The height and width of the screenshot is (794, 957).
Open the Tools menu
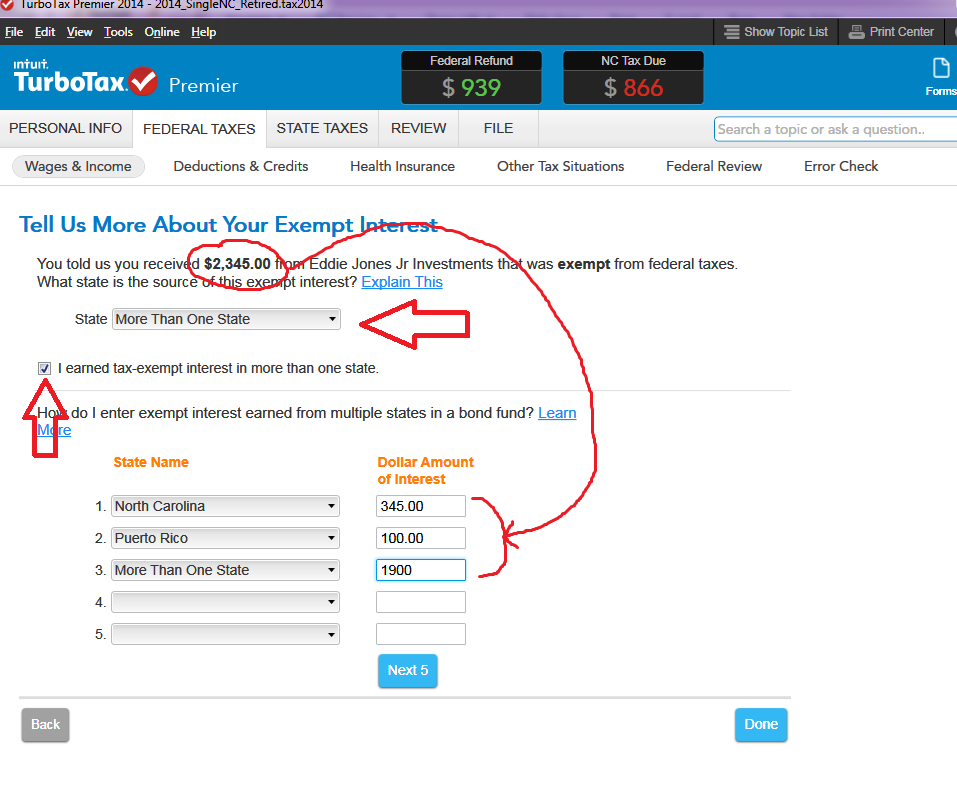tap(118, 32)
